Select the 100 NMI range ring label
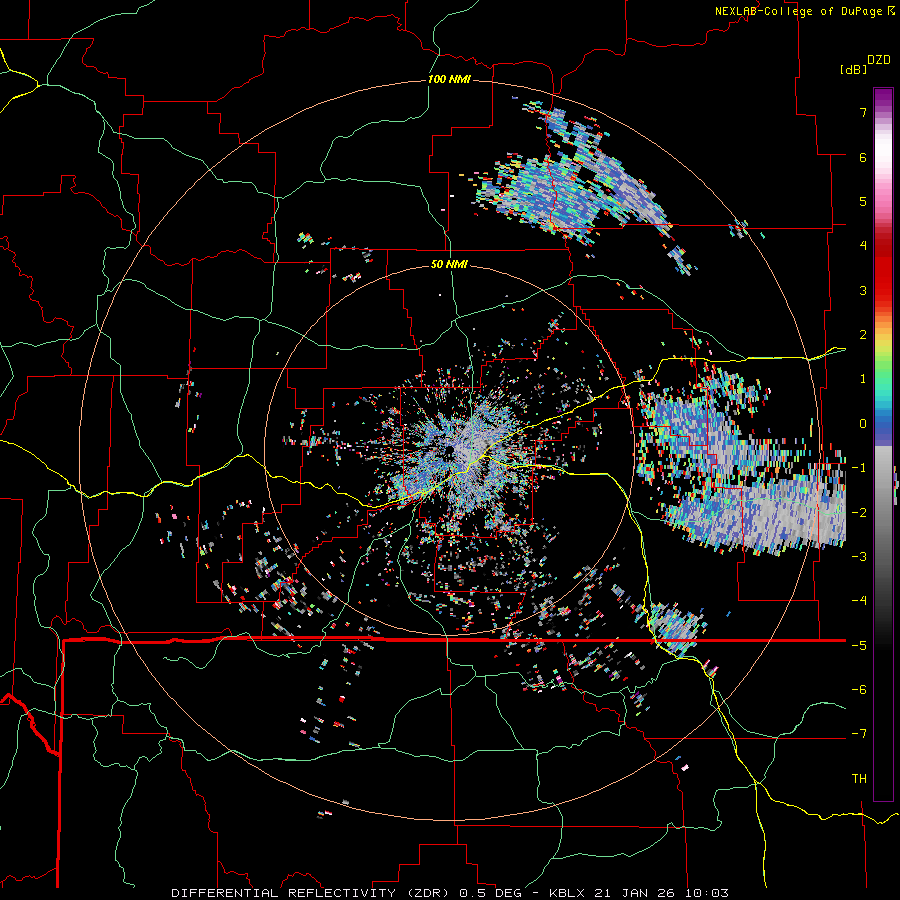This screenshot has width=900, height=900. click(x=449, y=79)
